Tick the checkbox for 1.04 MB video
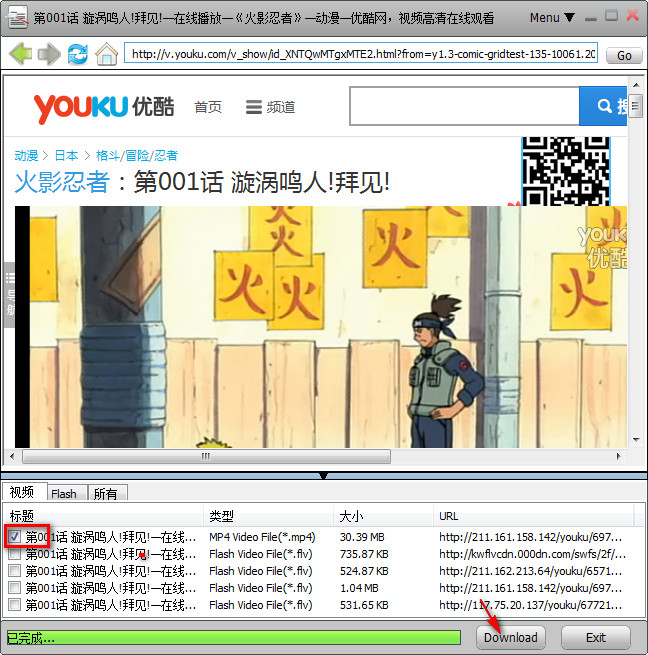The width and height of the screenshot is (648, 655). 14,588
